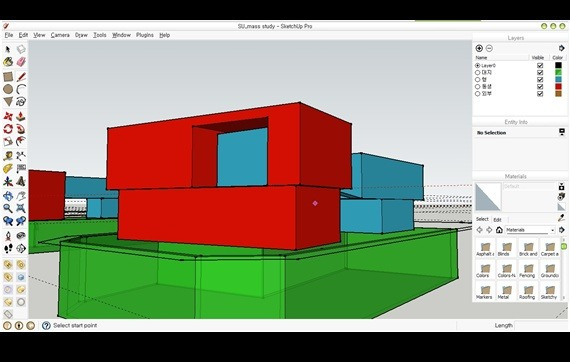
Task: Select the Circle tool
Action: click(8, 89)
